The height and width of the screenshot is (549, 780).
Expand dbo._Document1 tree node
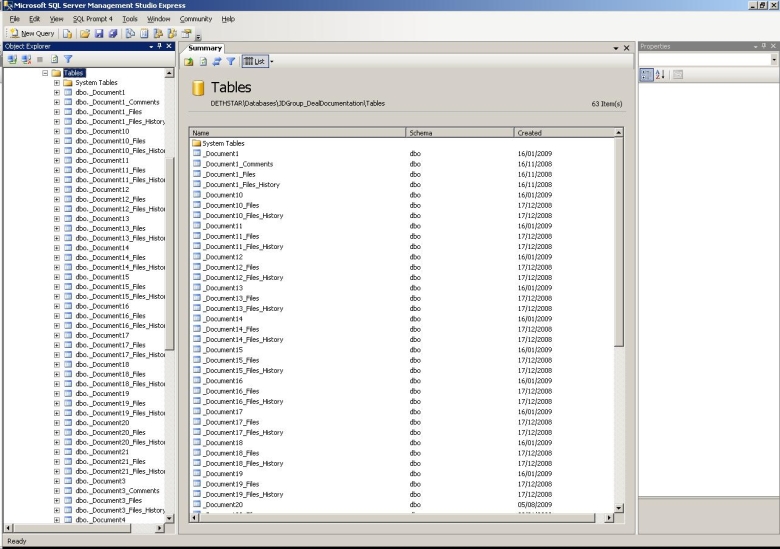[57, 92]
